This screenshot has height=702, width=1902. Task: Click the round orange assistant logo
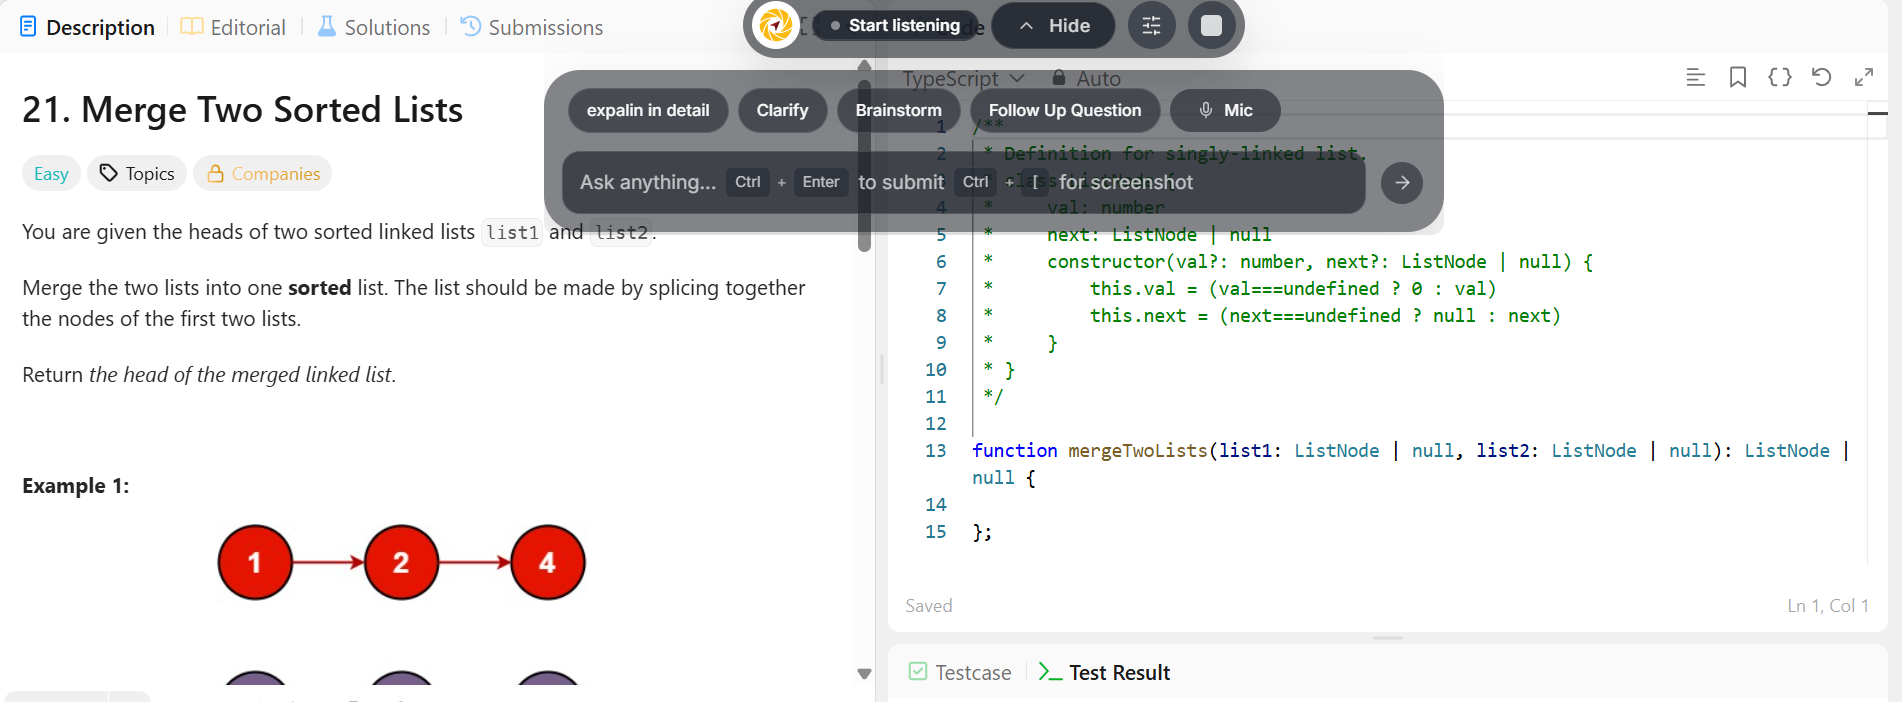776,26
